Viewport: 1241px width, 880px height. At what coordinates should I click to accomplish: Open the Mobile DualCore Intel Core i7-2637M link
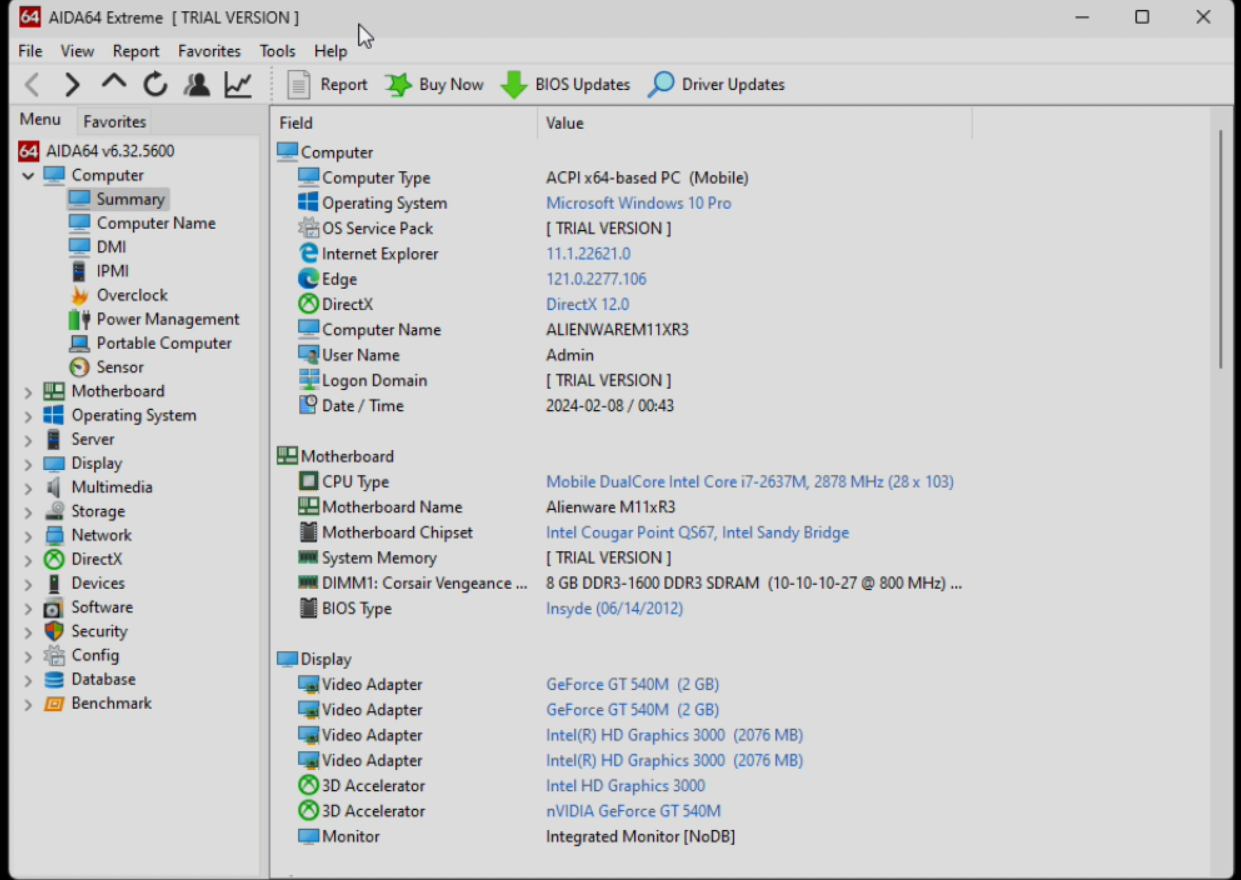click(749, 482)
